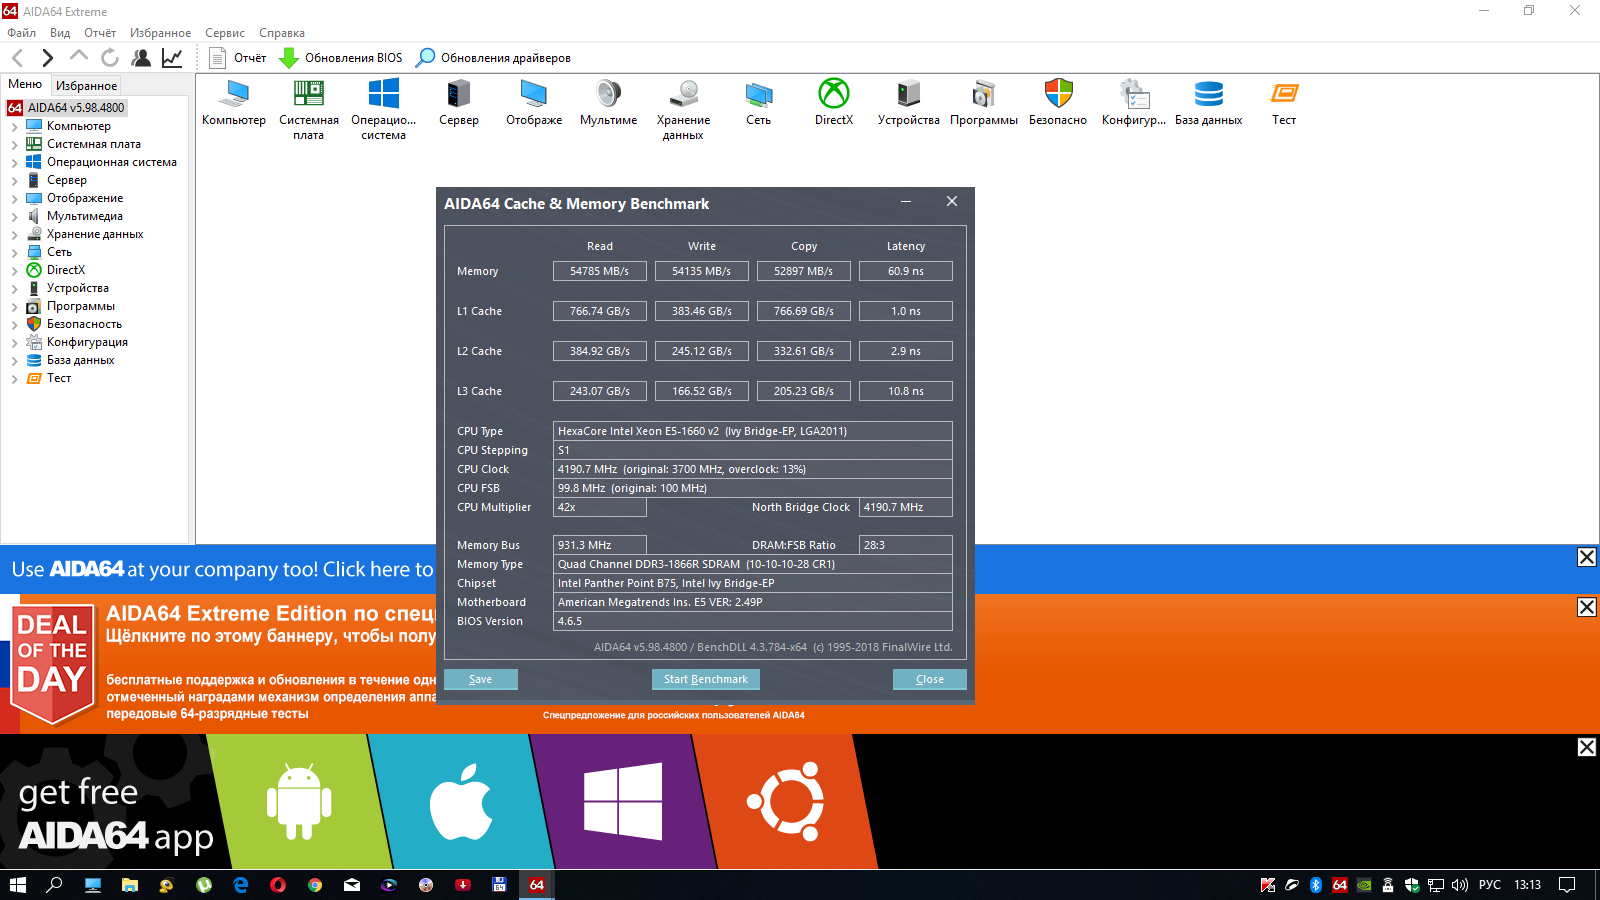Expand the Компьютер tree node
The height and width of the screenshot is (900, 1600).
tap(14, 127)
